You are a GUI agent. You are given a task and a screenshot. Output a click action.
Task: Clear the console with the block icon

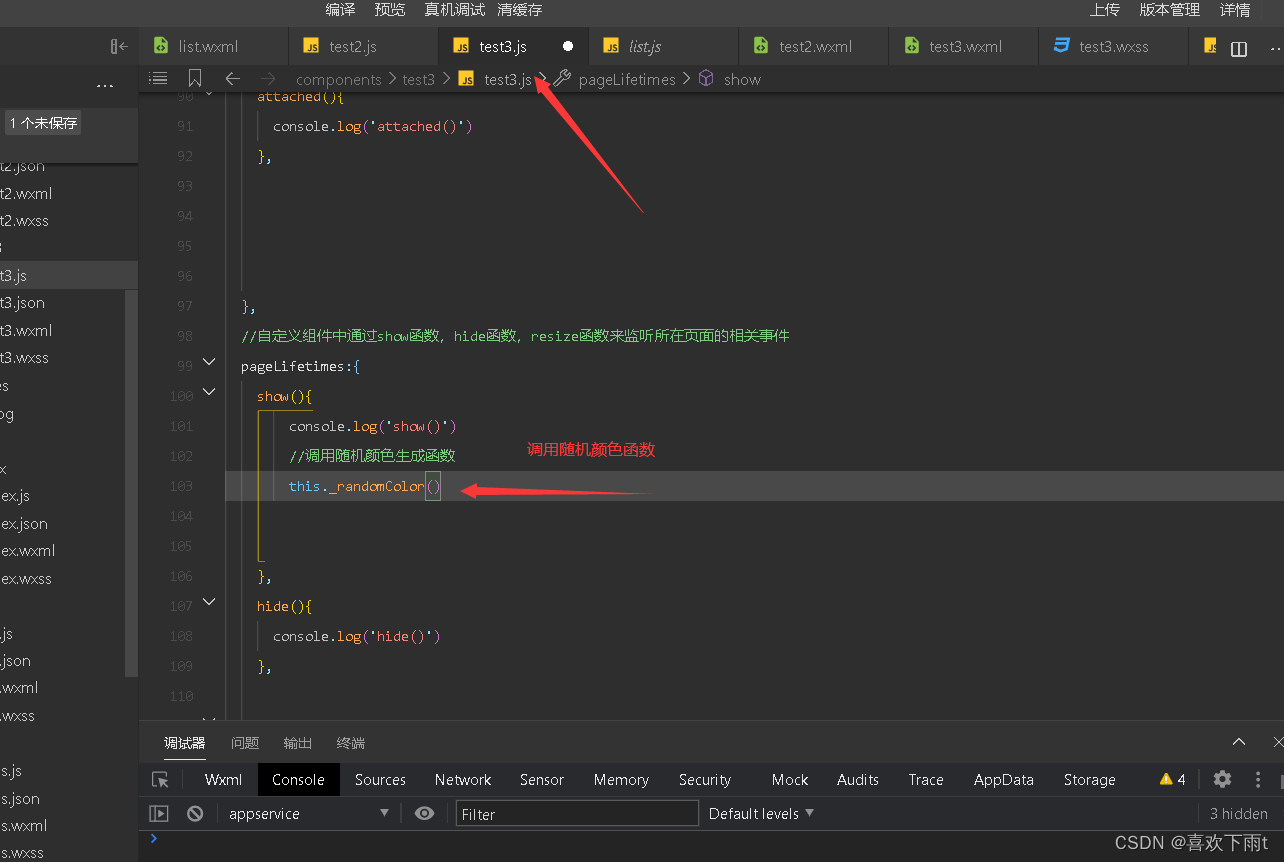click(195, 813)
